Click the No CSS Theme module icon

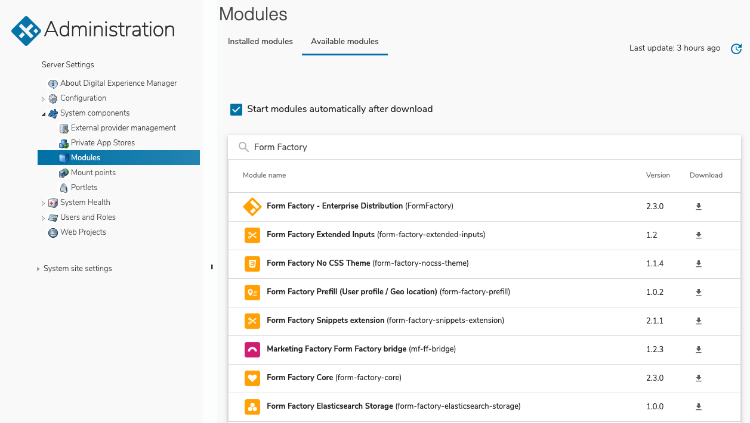point(252,264)
